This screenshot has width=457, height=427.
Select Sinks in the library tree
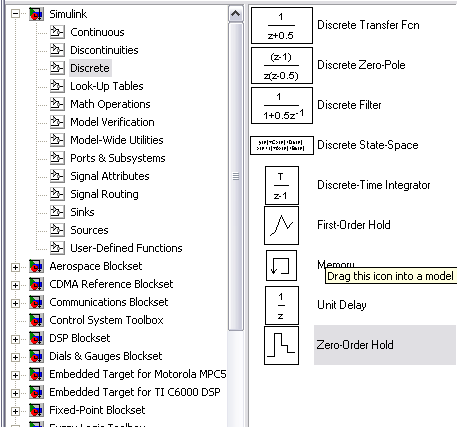[82, 212]
